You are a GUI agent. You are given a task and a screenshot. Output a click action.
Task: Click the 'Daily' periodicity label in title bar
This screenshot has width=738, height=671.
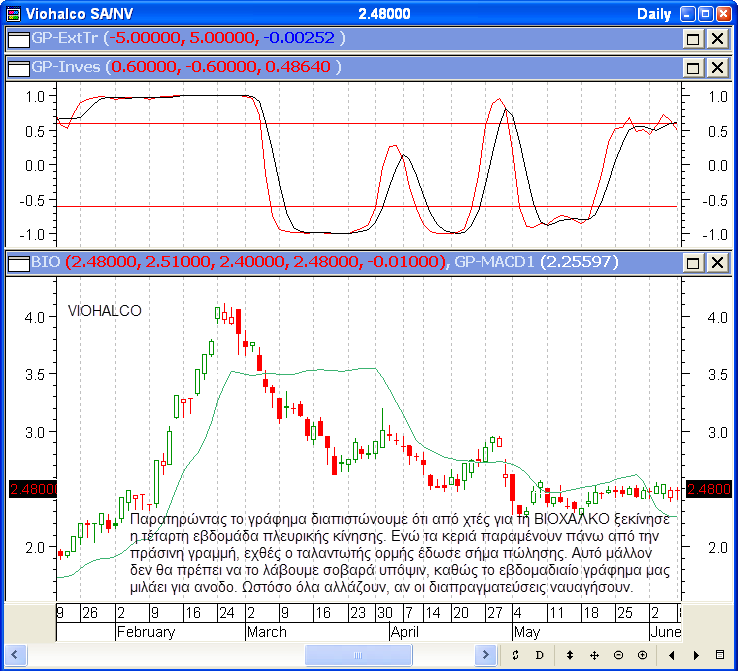[654, 14]
